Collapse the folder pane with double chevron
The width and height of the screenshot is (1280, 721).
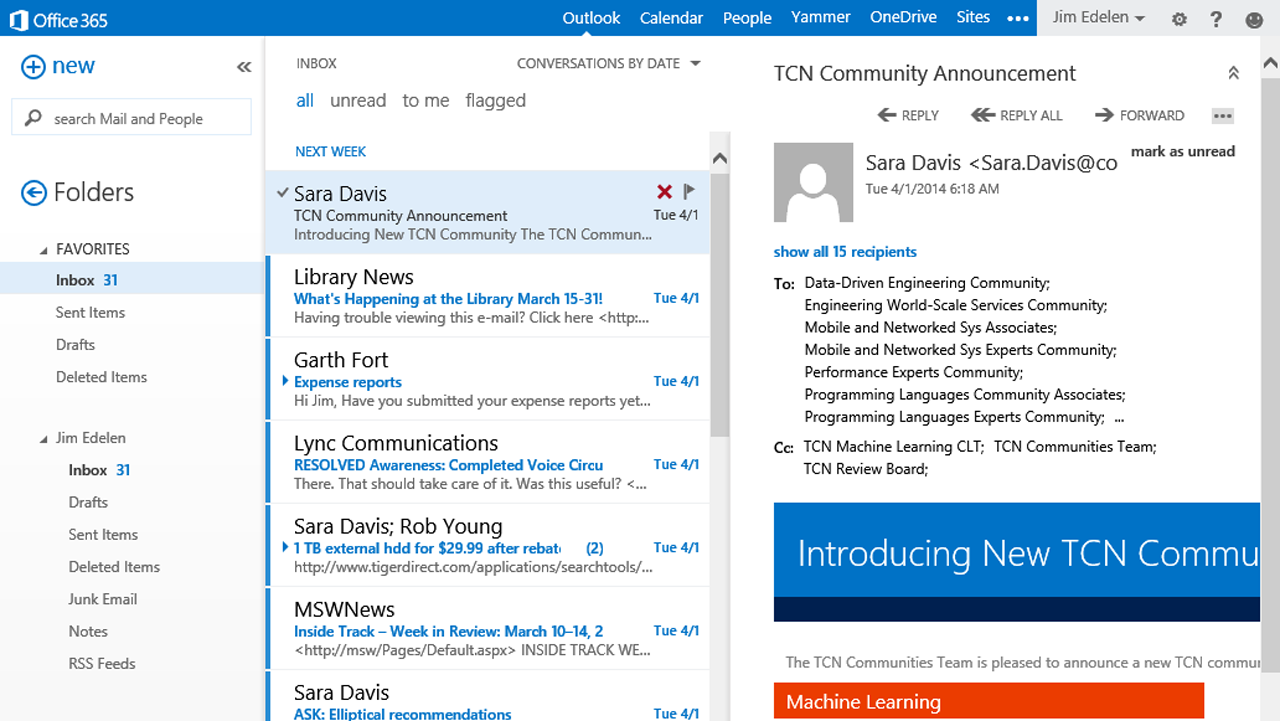tap(243, 67)
